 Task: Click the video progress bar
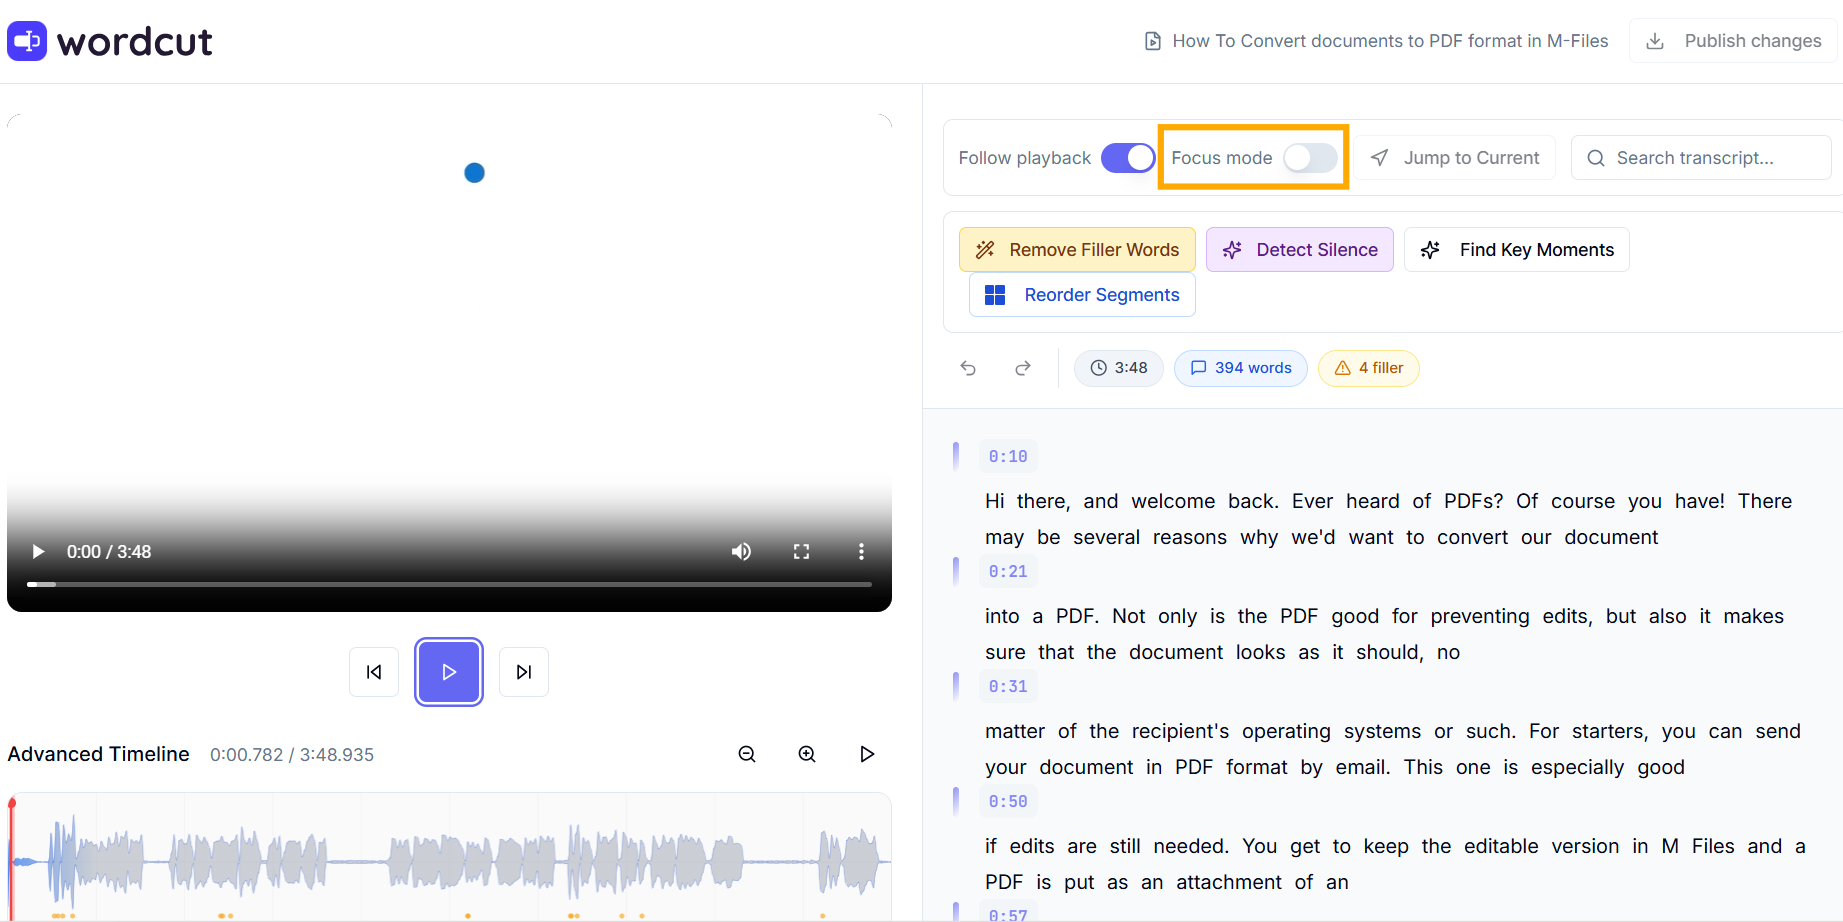click(x=450, y=584)
